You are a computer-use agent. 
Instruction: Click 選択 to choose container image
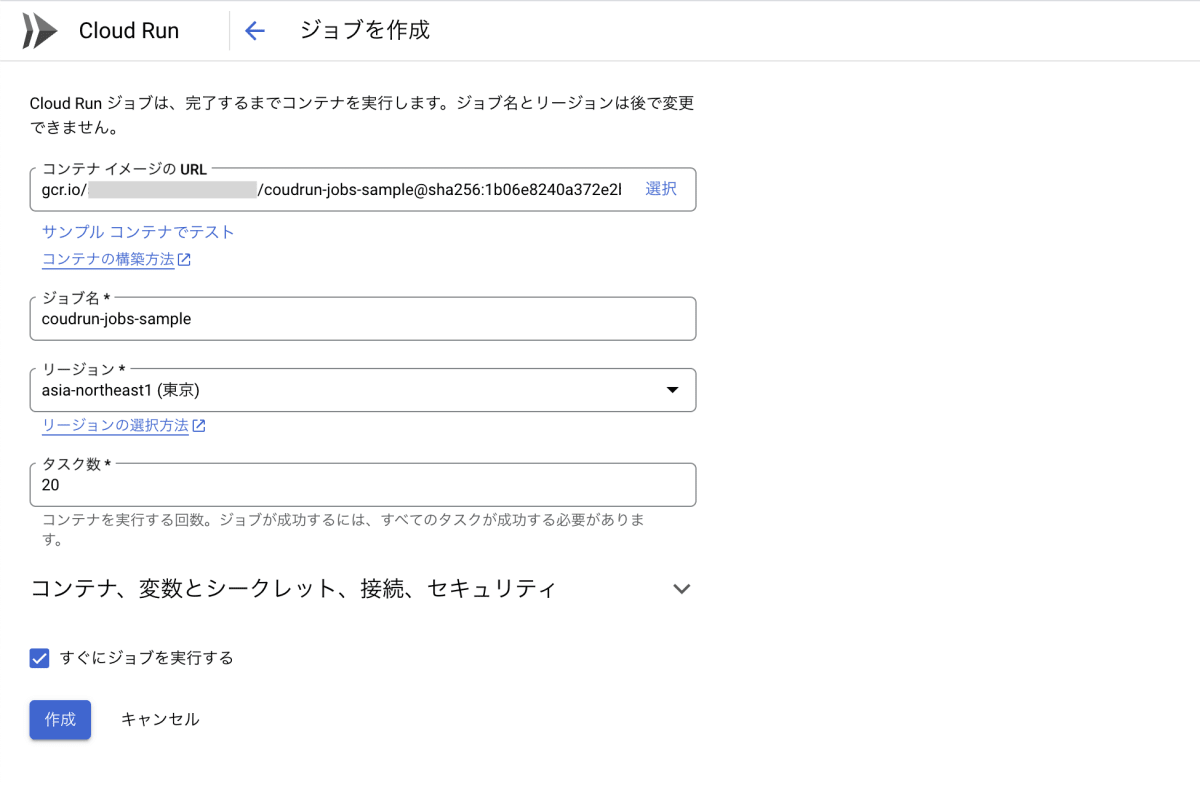(661, 189)
